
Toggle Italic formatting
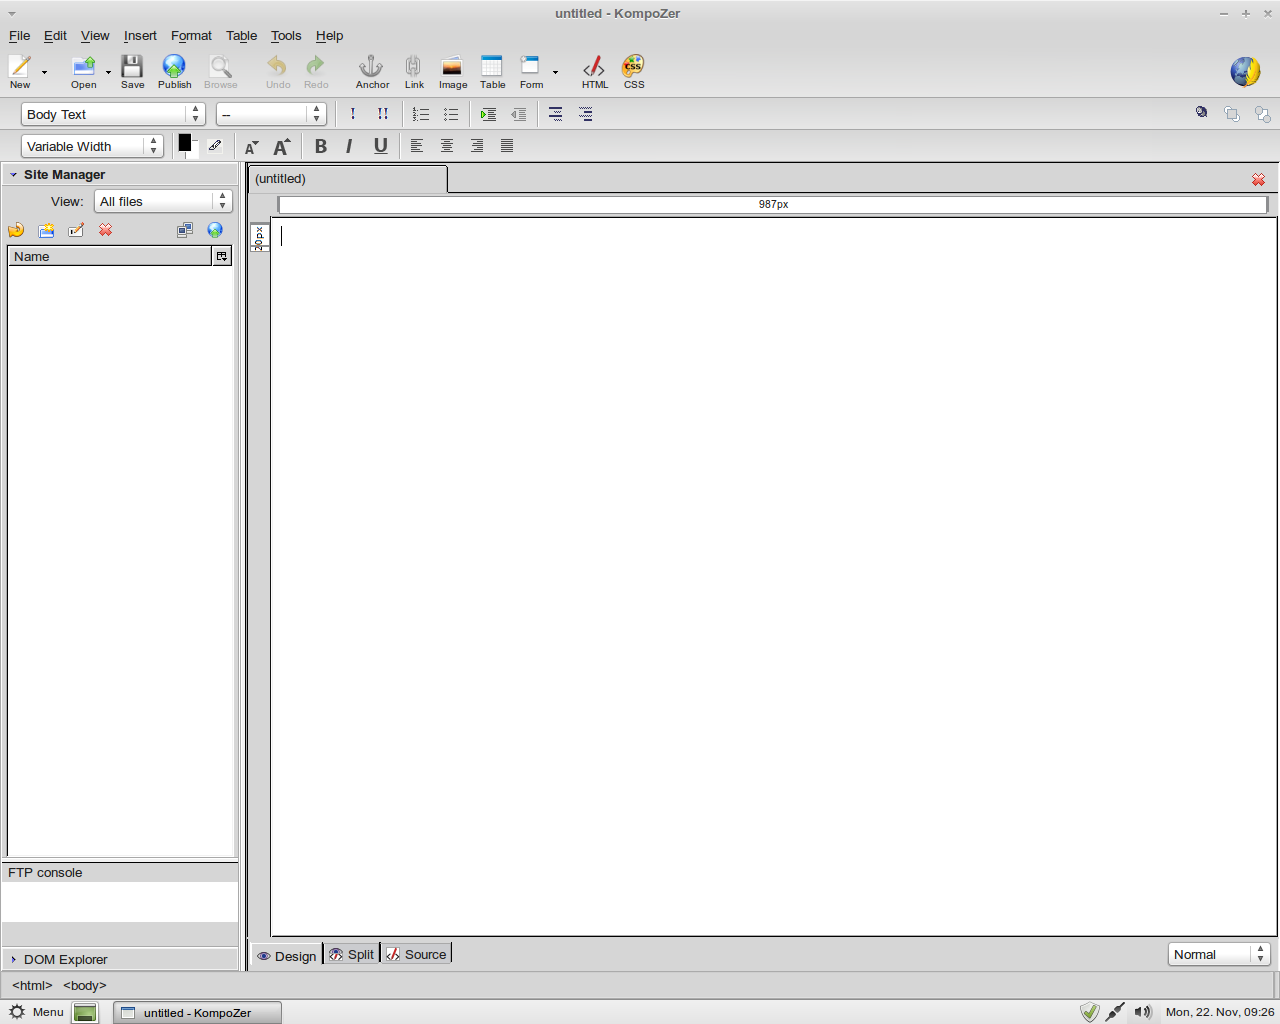(349, 146)
